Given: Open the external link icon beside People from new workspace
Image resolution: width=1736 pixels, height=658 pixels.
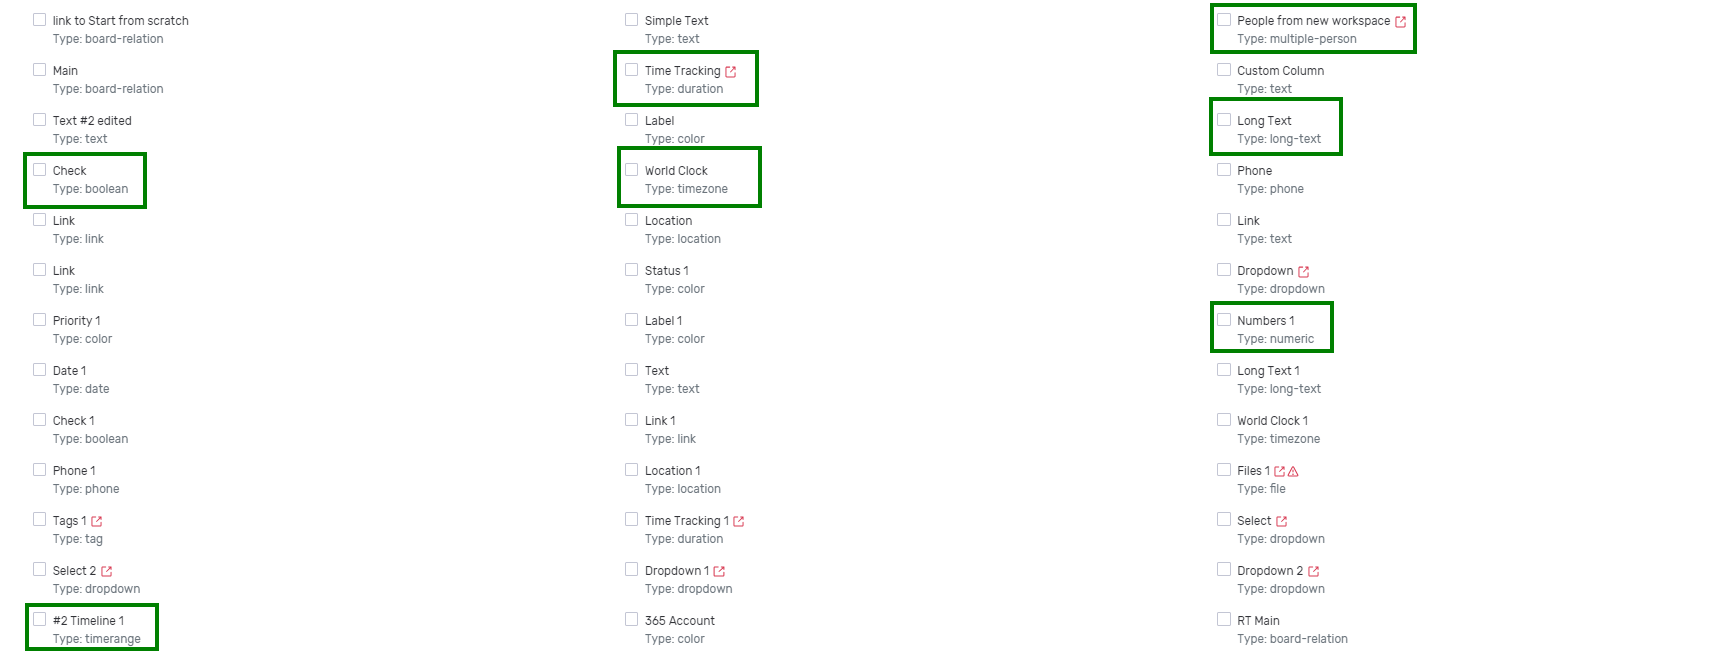Looking at the screenshot, I should click(x=1400, y=21).
